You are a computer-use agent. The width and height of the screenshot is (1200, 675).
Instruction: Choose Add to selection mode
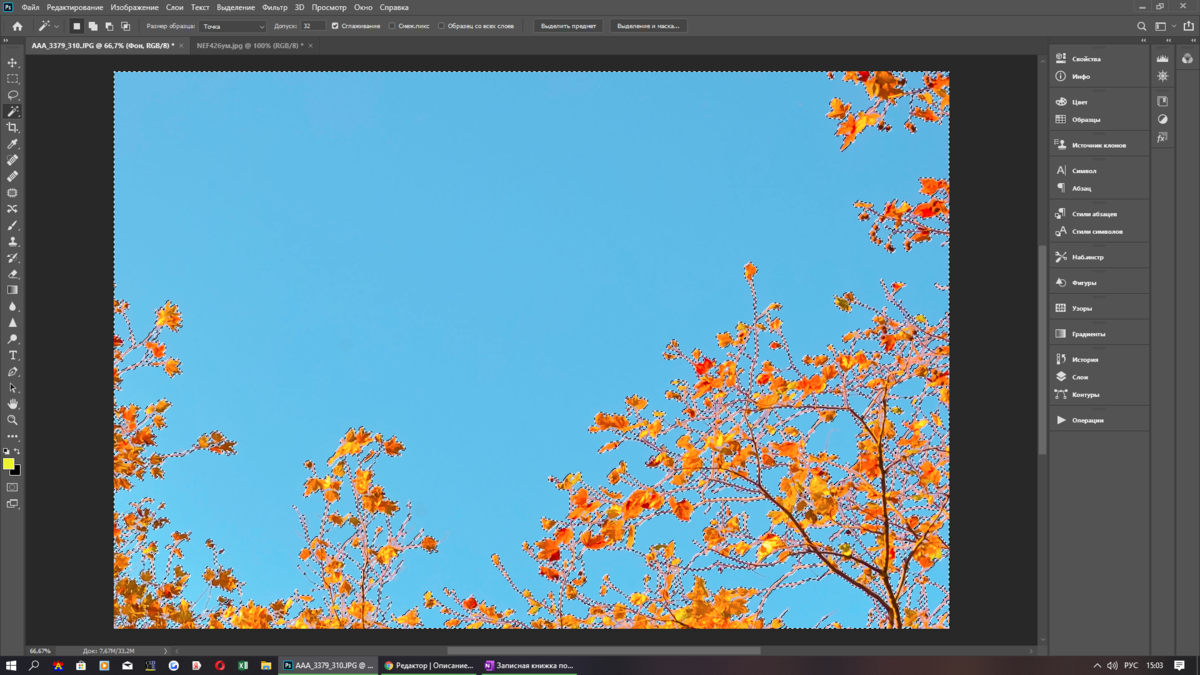click(x=93, y=26)
